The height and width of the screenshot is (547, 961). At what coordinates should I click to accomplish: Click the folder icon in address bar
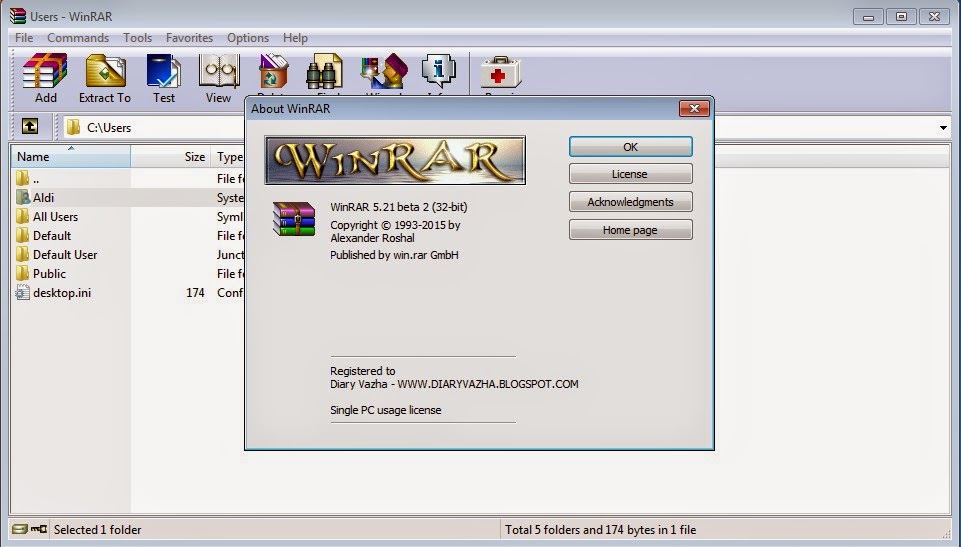(x=74, y=127)
